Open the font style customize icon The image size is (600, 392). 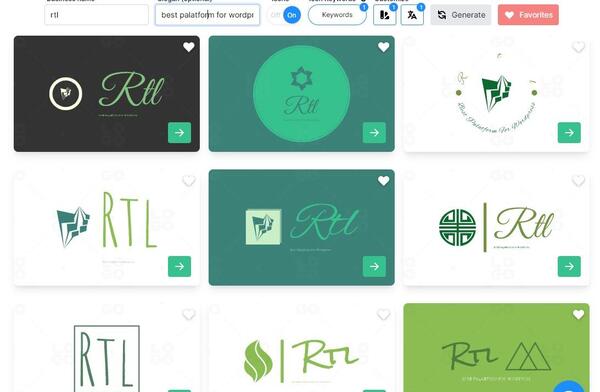click(385, 15)
